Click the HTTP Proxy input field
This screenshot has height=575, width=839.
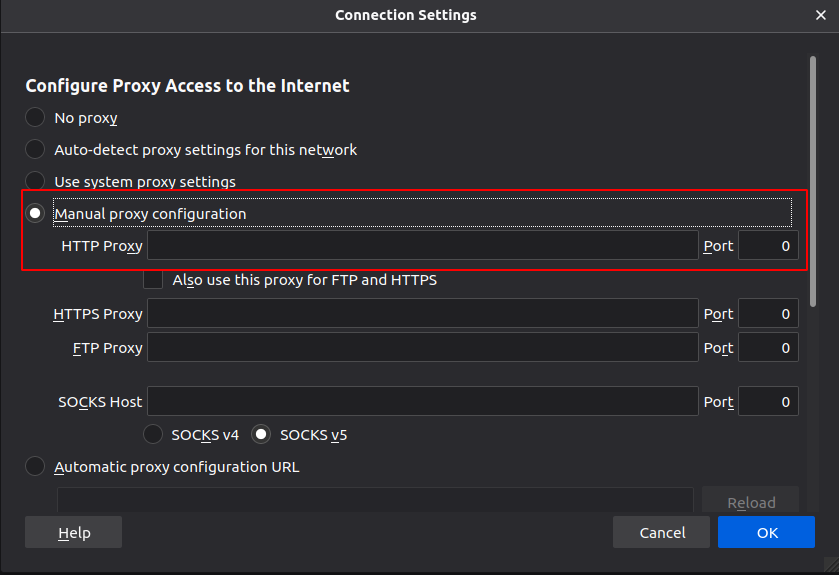(x=422, y=246)
